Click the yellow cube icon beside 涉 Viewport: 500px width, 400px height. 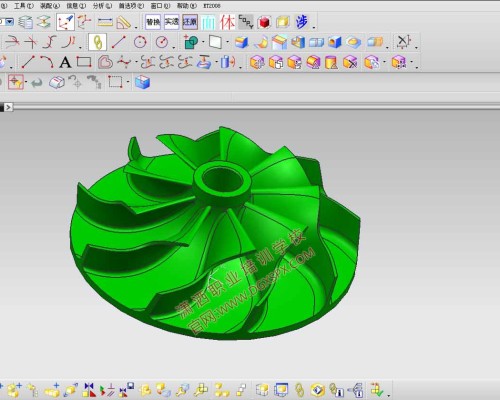point(283,22)
